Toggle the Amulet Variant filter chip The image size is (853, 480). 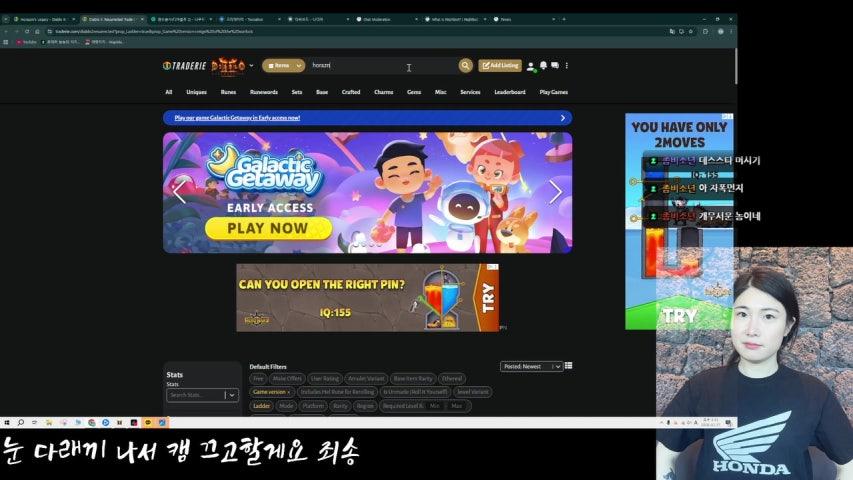[x=366, y=378]
